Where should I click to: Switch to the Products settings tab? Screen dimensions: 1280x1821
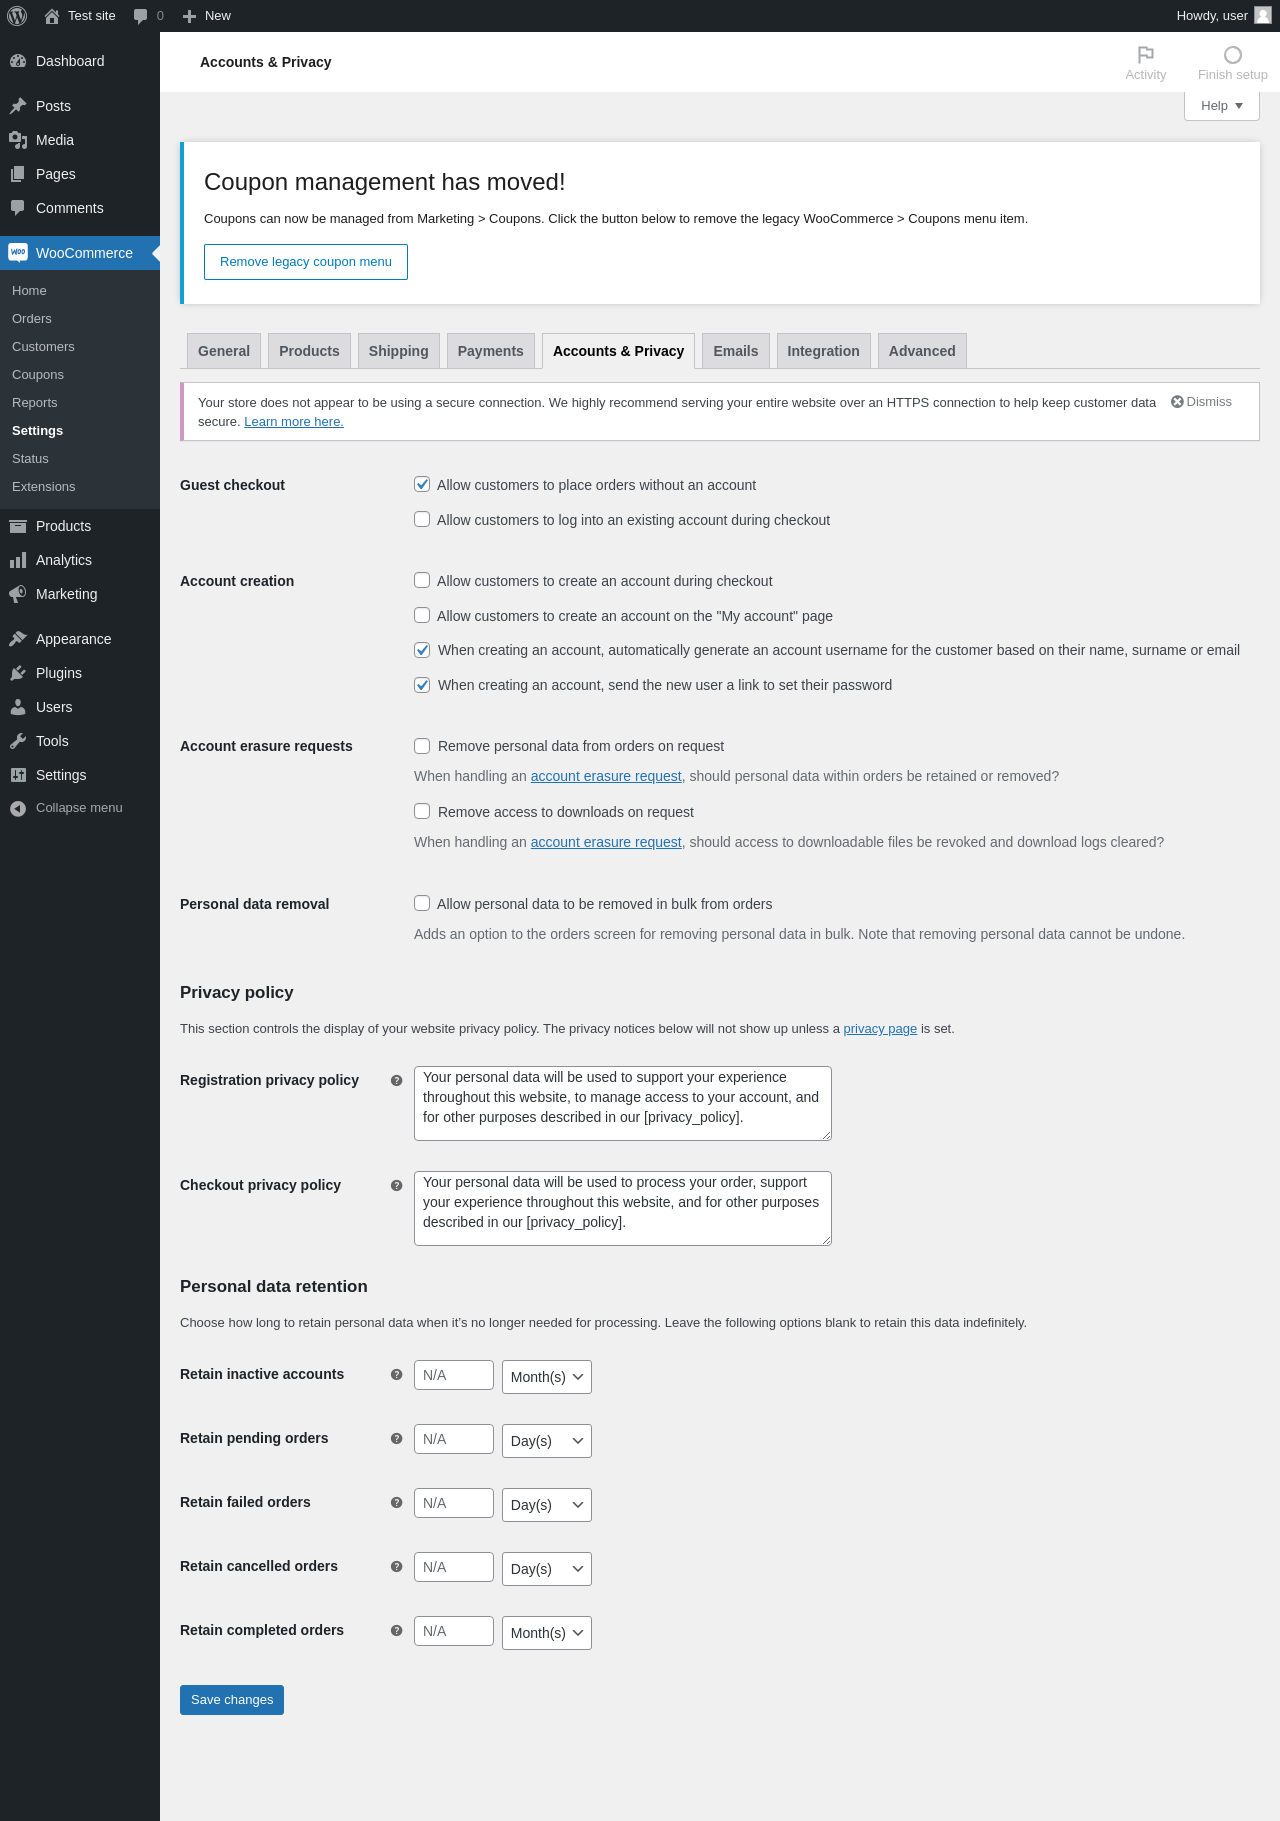pos(309,351)
